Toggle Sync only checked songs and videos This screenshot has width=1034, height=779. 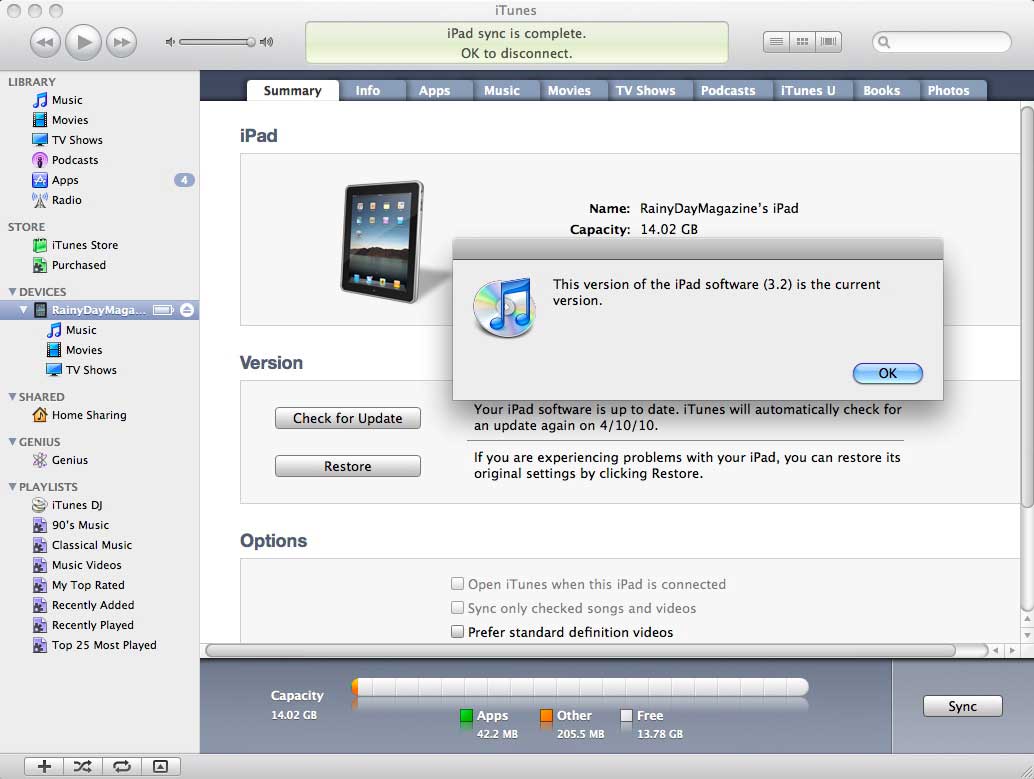(457, 608)
